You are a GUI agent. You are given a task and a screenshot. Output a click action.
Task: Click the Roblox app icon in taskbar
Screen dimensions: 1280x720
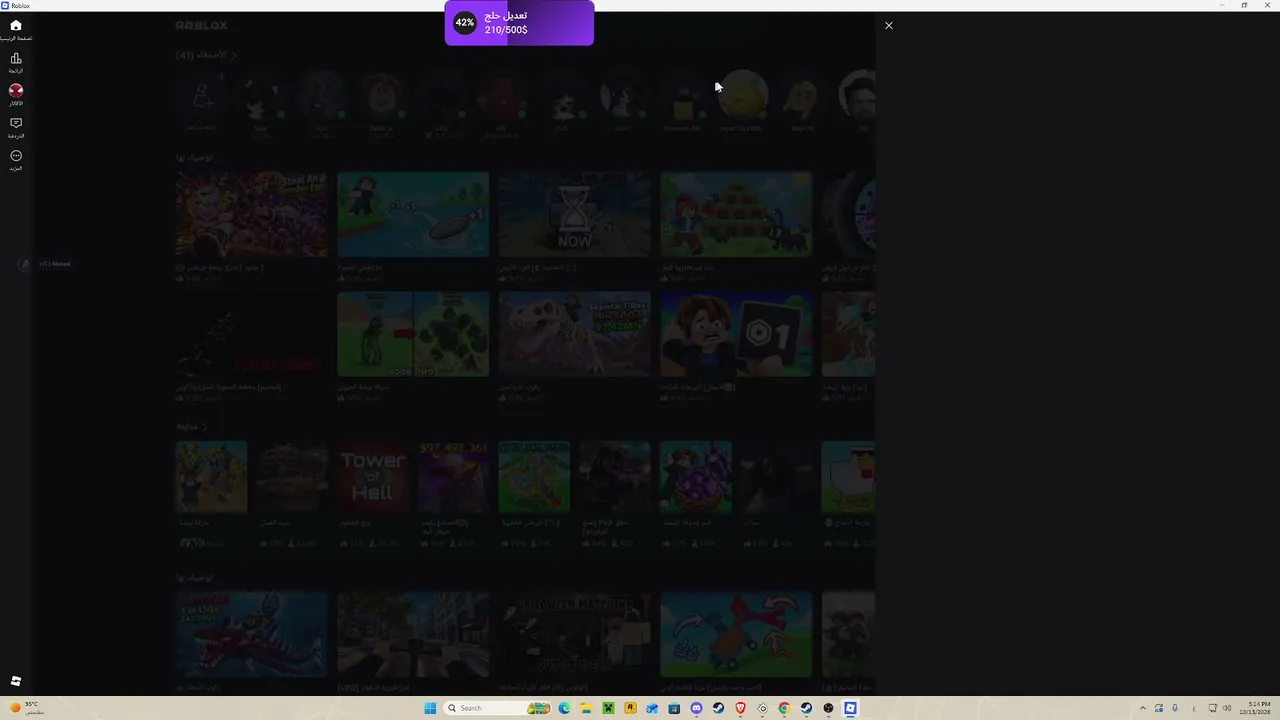tap(850, 708)
